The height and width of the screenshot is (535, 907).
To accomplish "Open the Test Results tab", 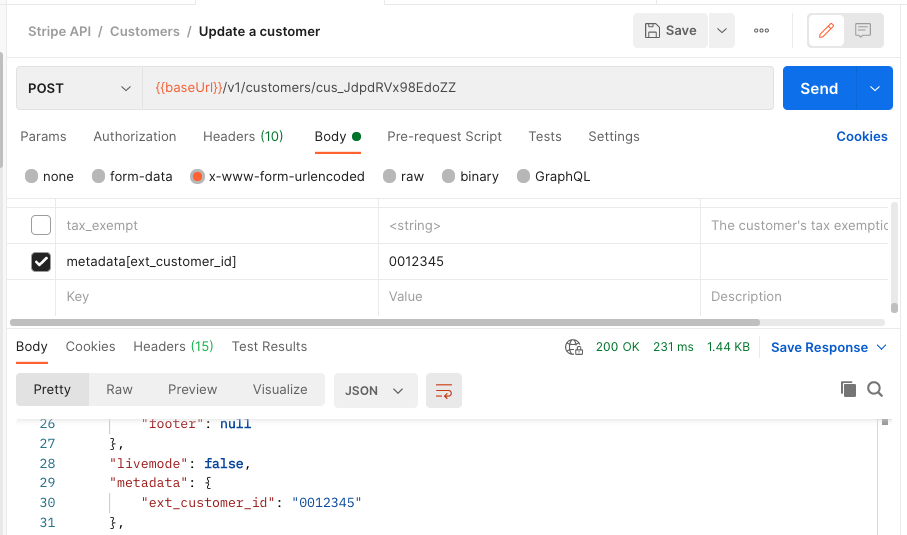I will [x=269, y=346].
